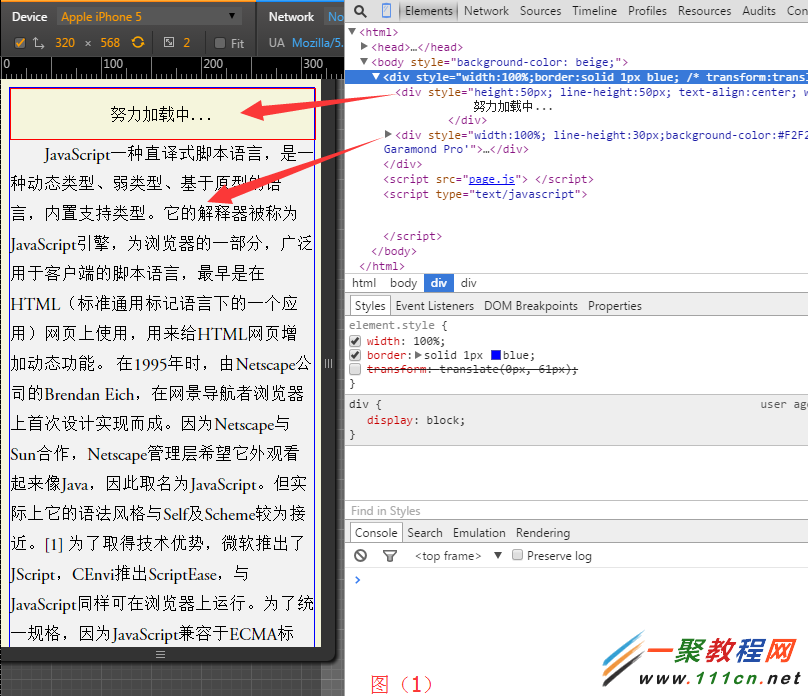Enable the Fit checkbox
808x696 pixels.
(220, 43)
